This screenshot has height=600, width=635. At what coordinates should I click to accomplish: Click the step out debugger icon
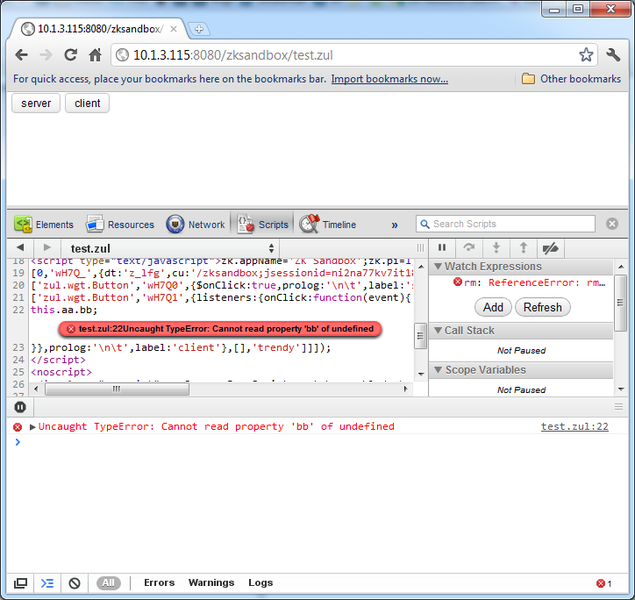(523, 248)
